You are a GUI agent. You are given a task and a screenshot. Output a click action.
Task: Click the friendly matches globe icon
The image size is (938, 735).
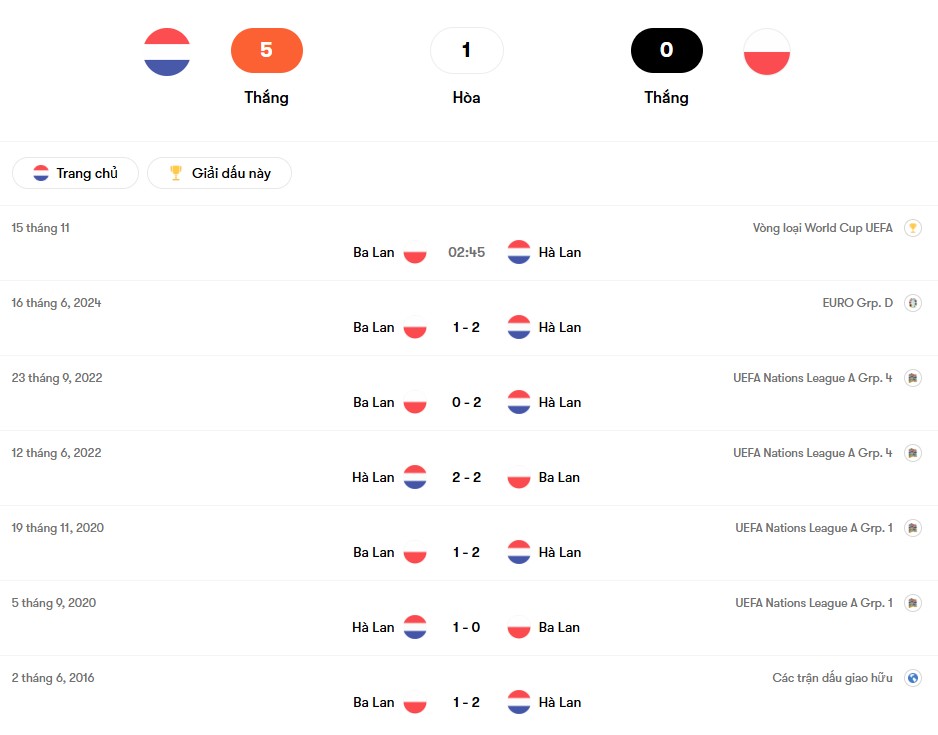912,678
